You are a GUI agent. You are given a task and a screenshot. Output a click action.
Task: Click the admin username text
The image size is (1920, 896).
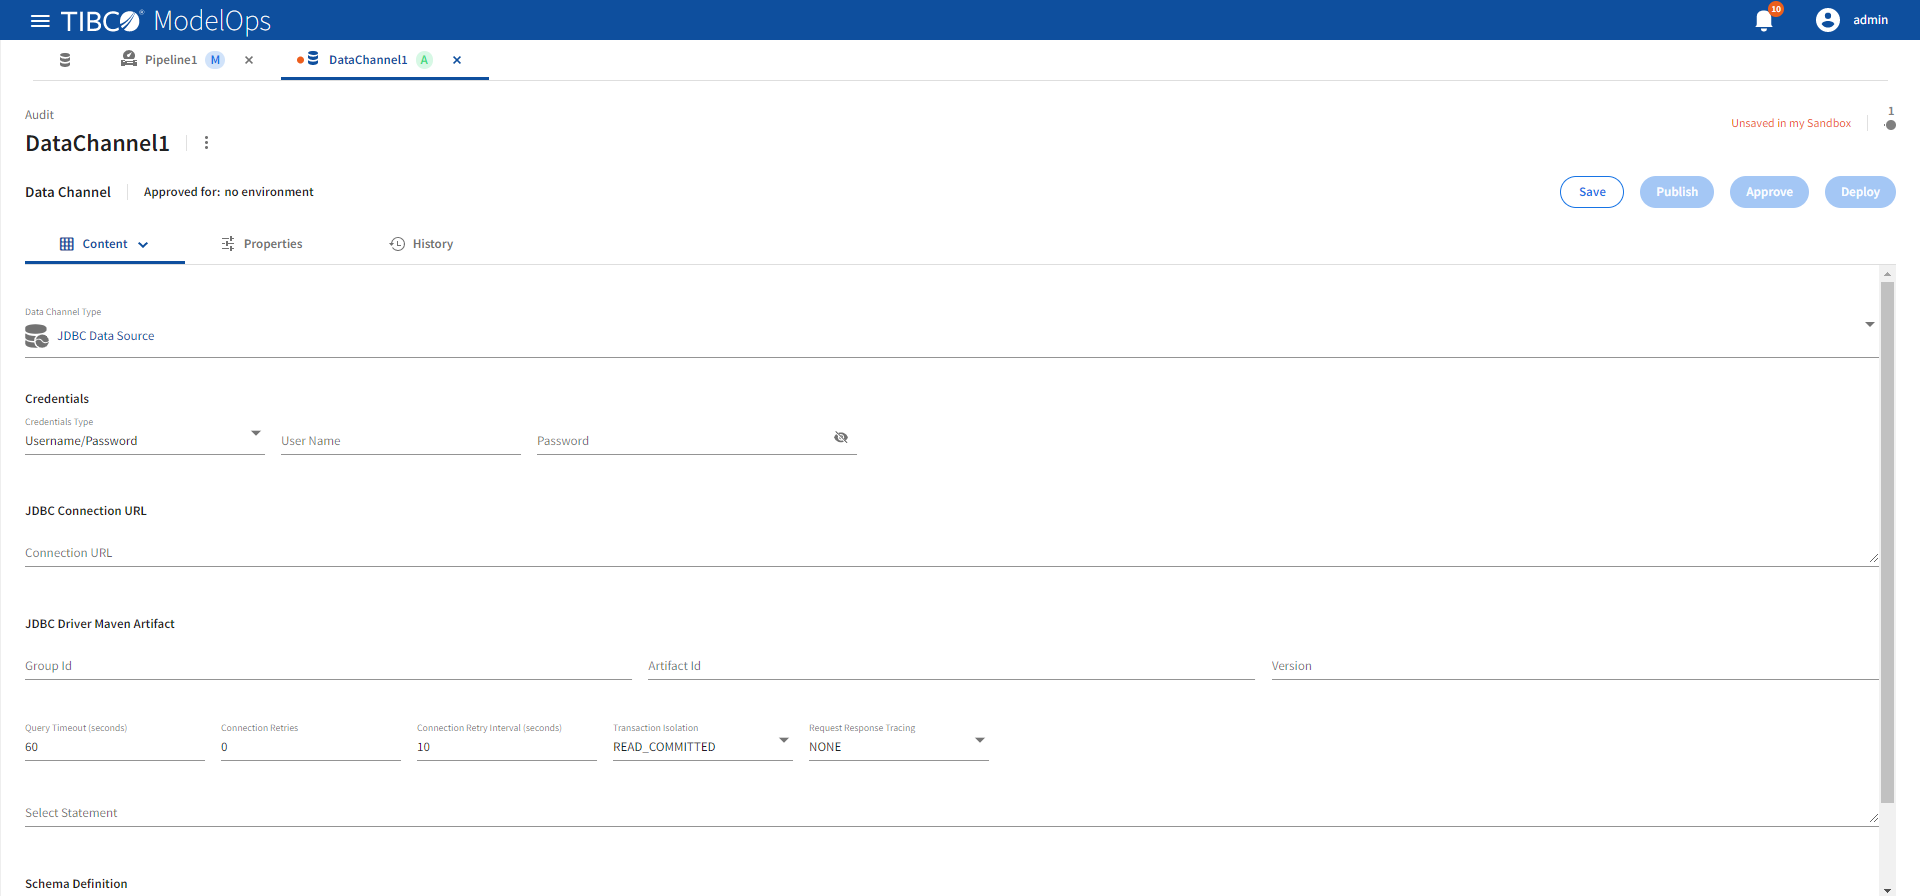click(1870, 20)
